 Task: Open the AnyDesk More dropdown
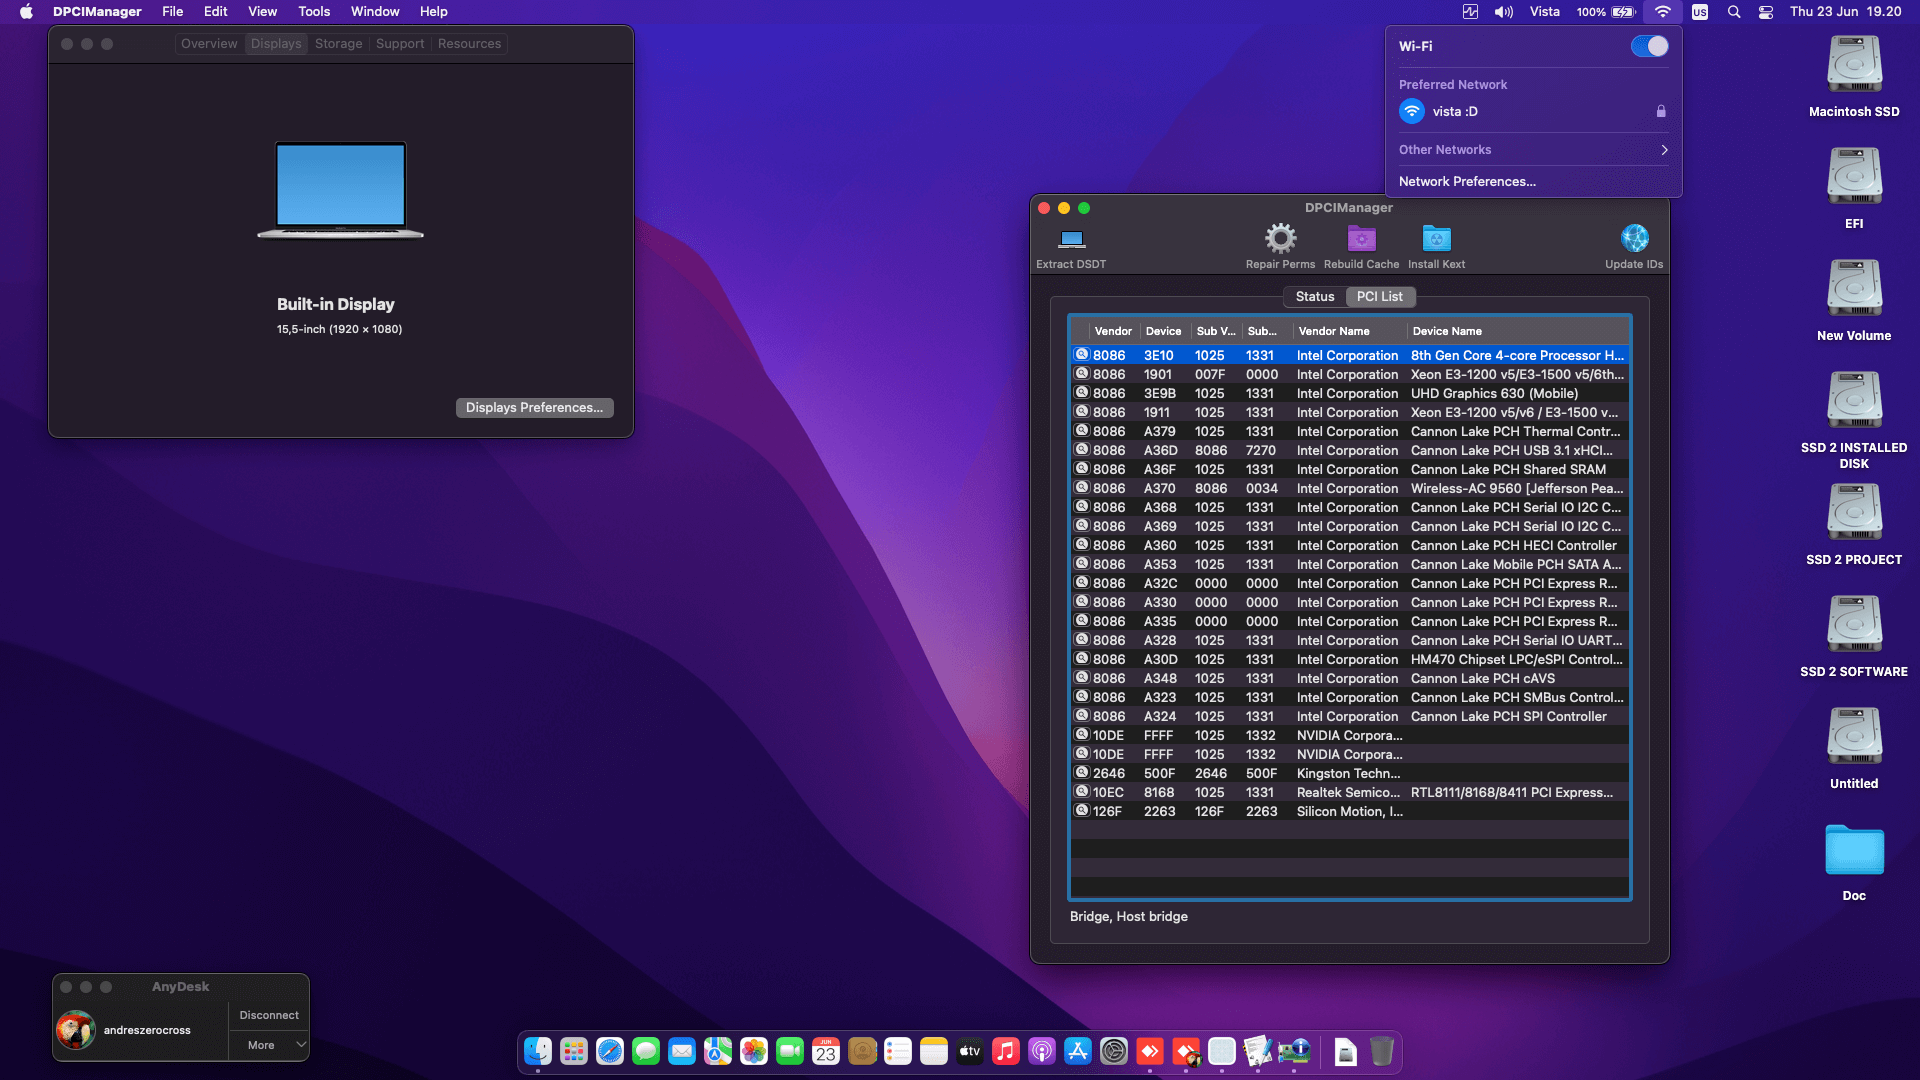pyautogui.click(x=269, y=1045)
